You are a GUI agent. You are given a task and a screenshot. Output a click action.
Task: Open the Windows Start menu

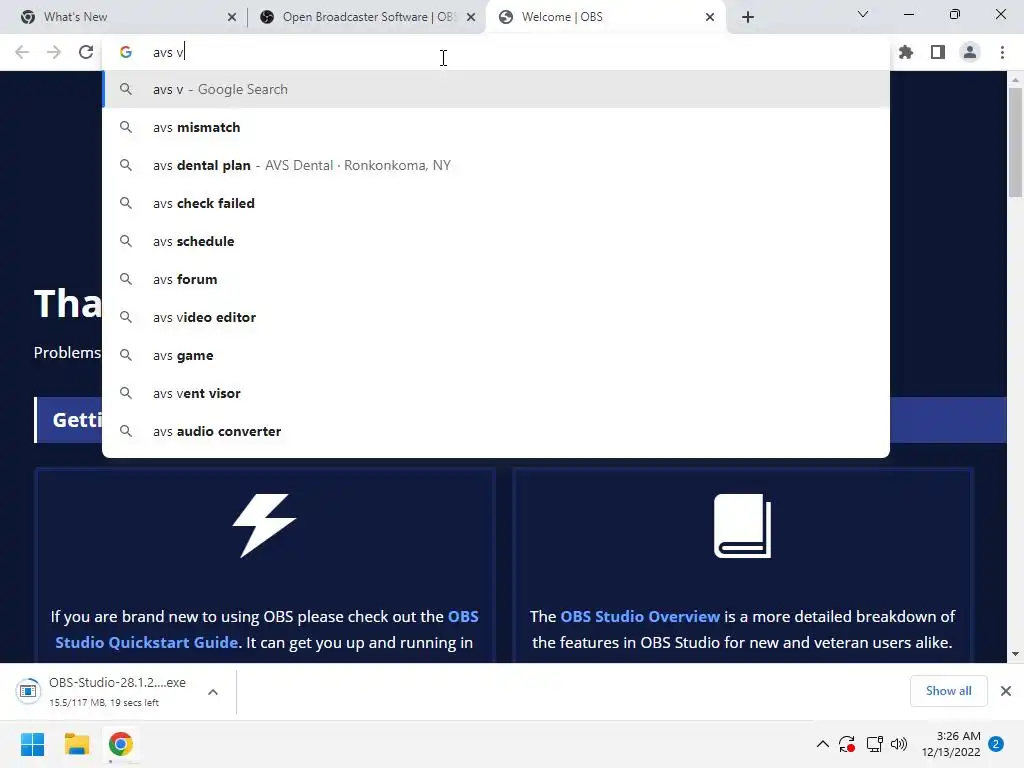click(x=32, y=744)
